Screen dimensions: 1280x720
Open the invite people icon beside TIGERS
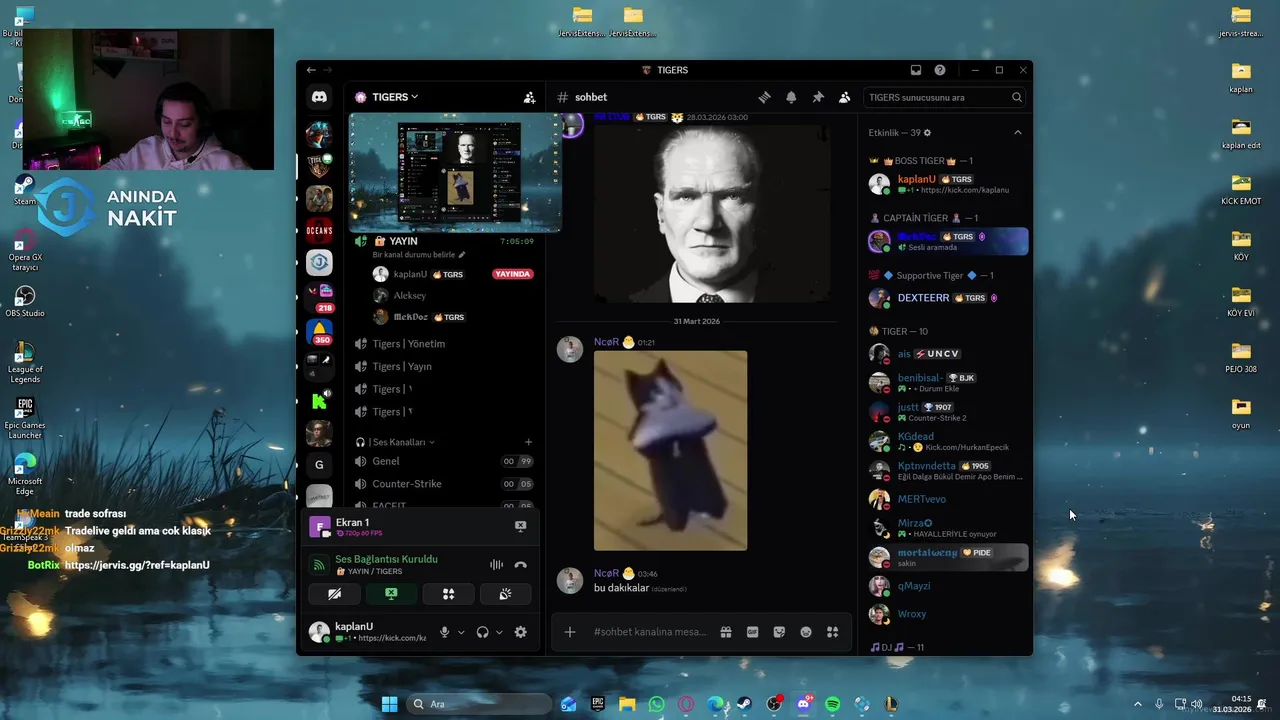[529, 97]
